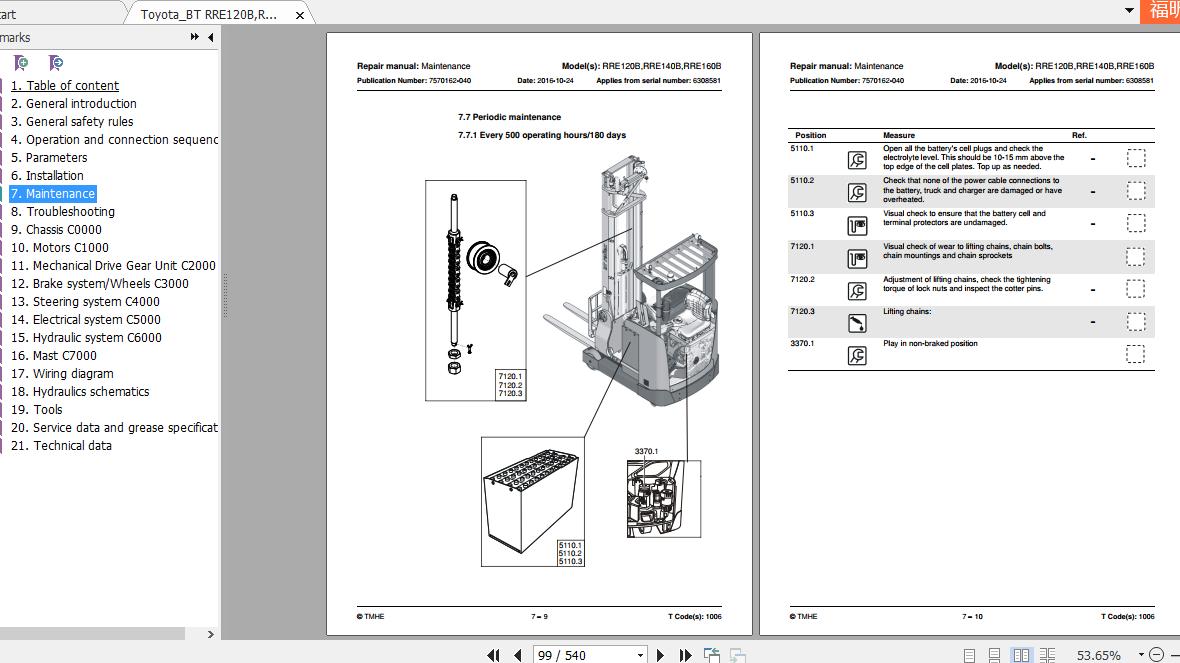Select single page view mode icon
This screenshot has width=1180, height=663.
pos(969,654)
